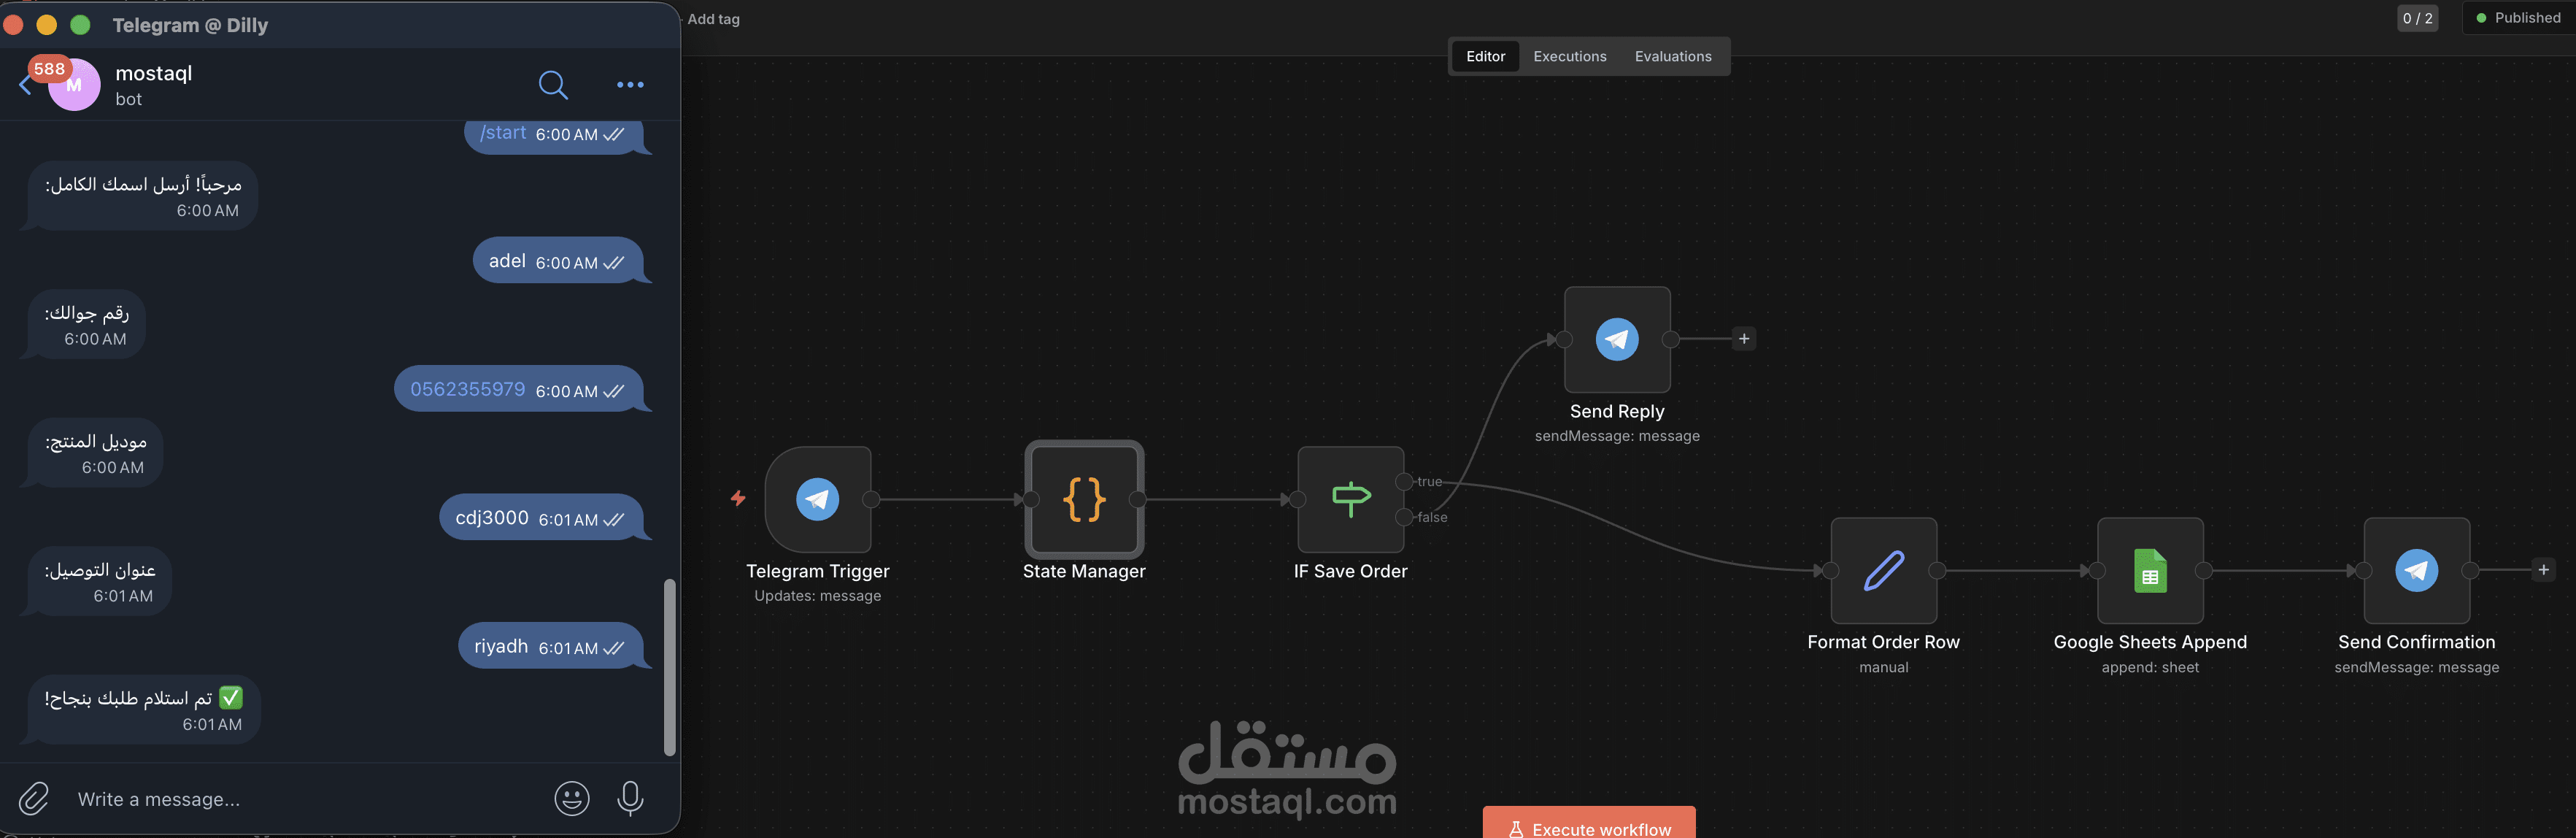Add a node after Send Reply via plus button
Viewport: 2576px width, 838px height.
click(1743, 338)
